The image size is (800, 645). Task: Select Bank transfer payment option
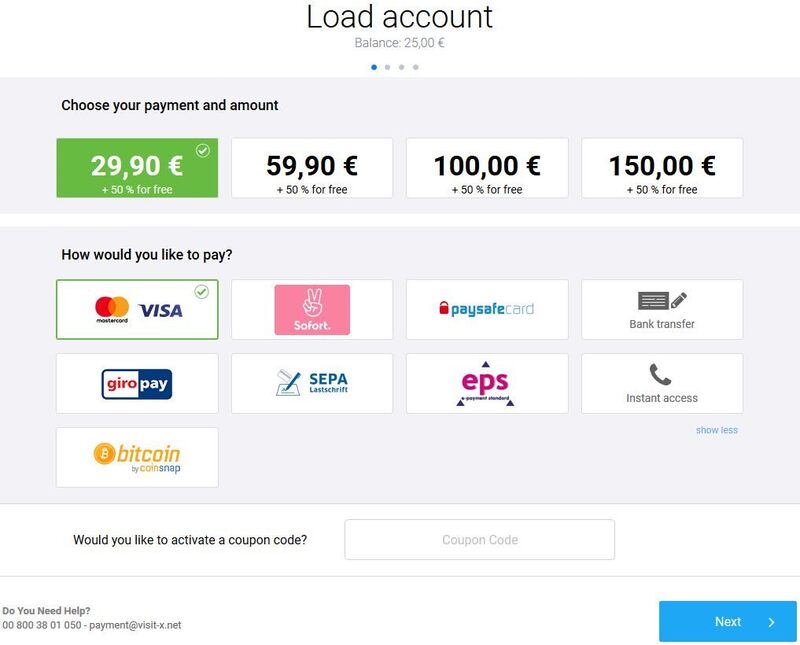click(x=662, y=309)
